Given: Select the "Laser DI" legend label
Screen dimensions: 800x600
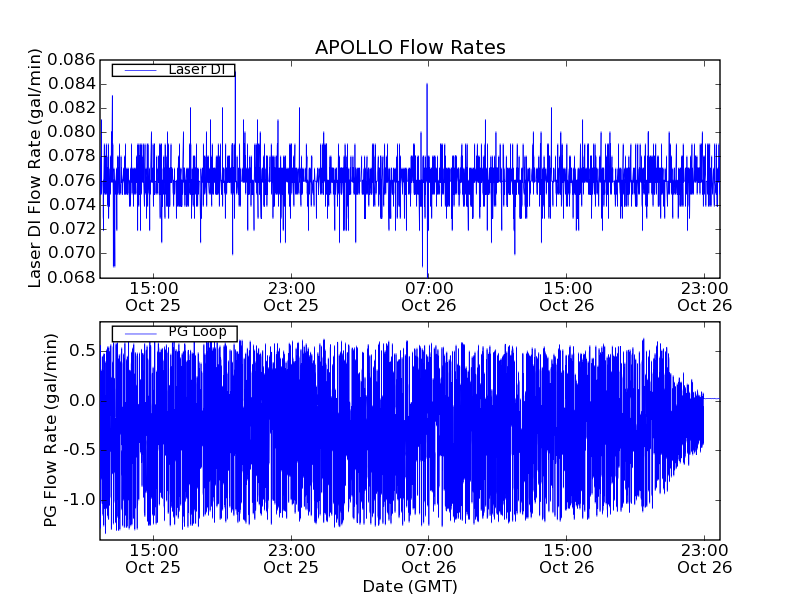Looking at the screenshot, I should [197, 69].
